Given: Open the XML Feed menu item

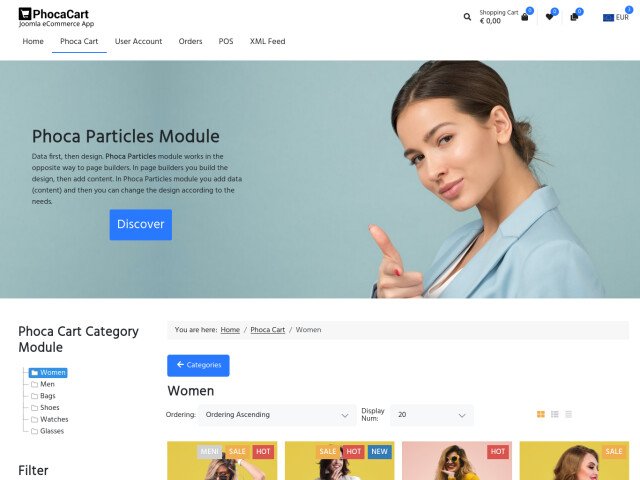Looking at the screenshot, I should tap(267, 41).
